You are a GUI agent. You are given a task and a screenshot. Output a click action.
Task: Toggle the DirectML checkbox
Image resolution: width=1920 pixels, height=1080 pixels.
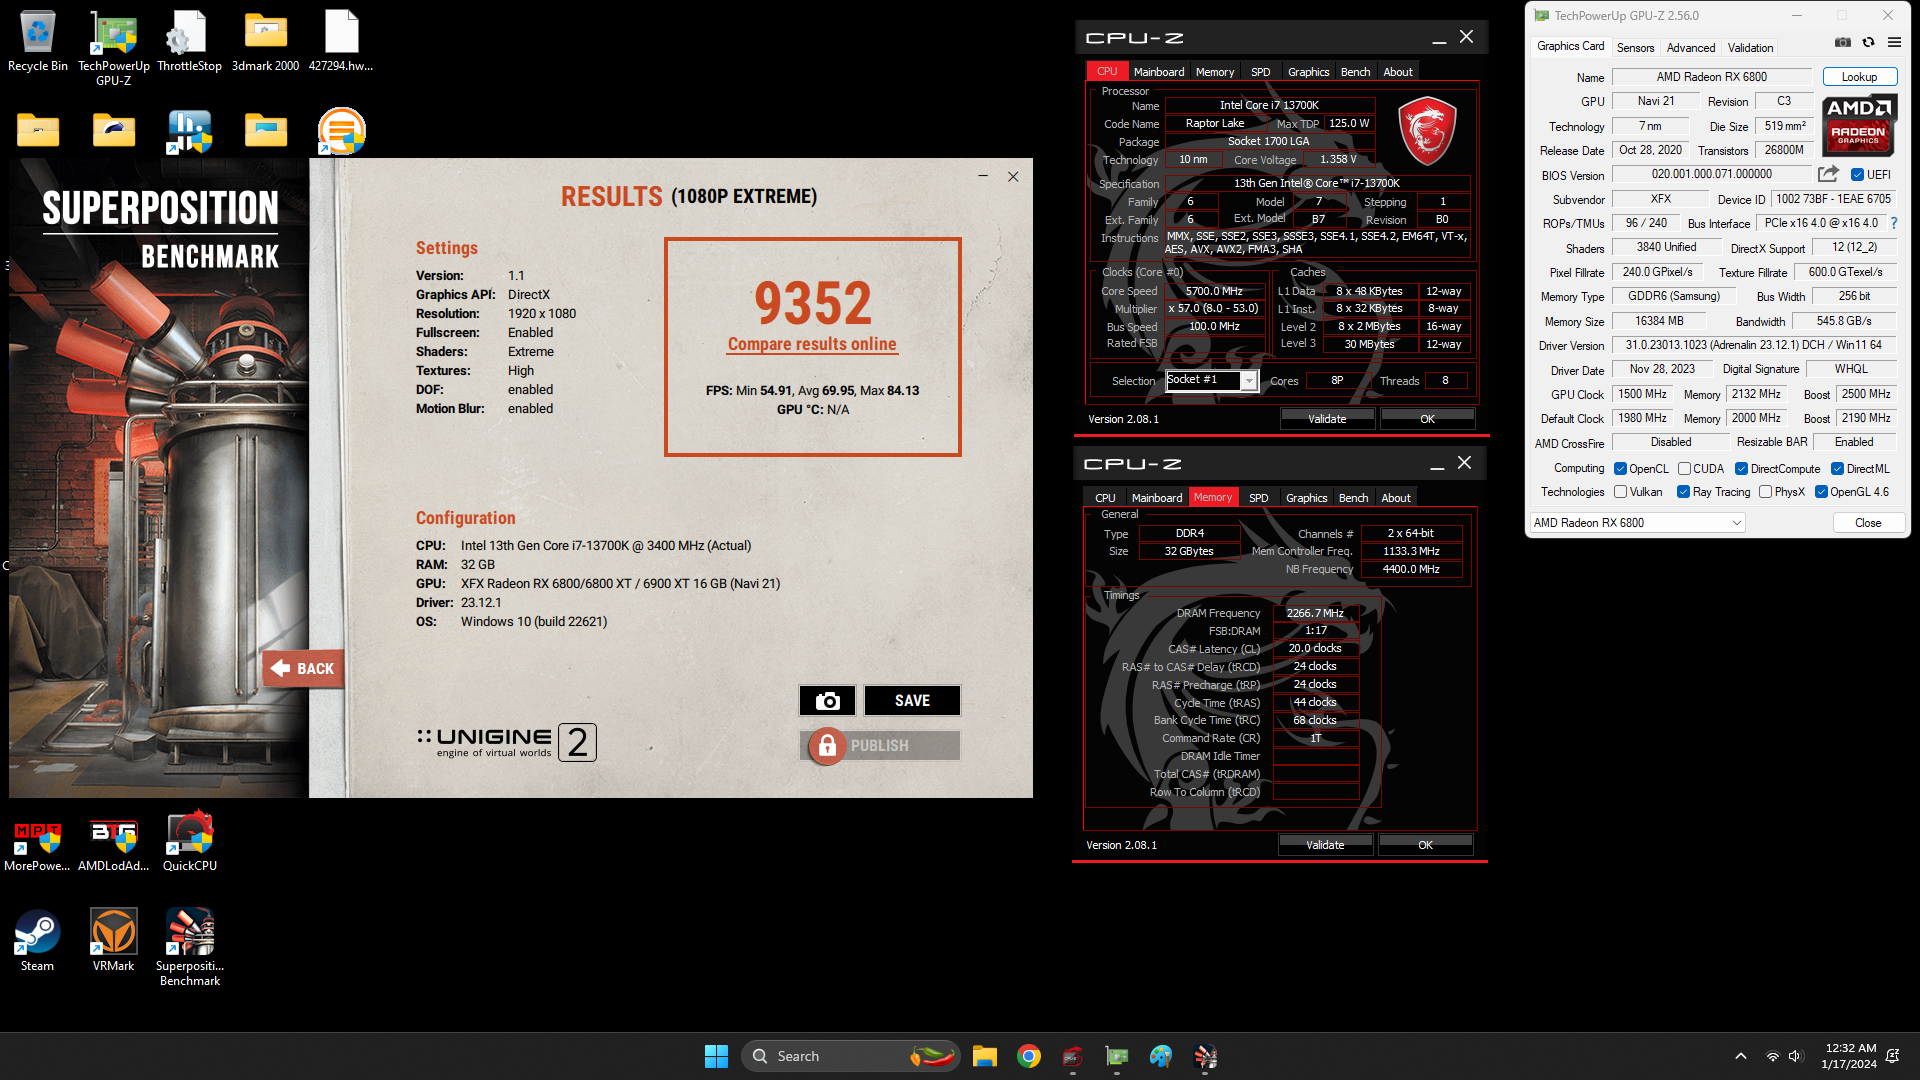click(1837, 468)
